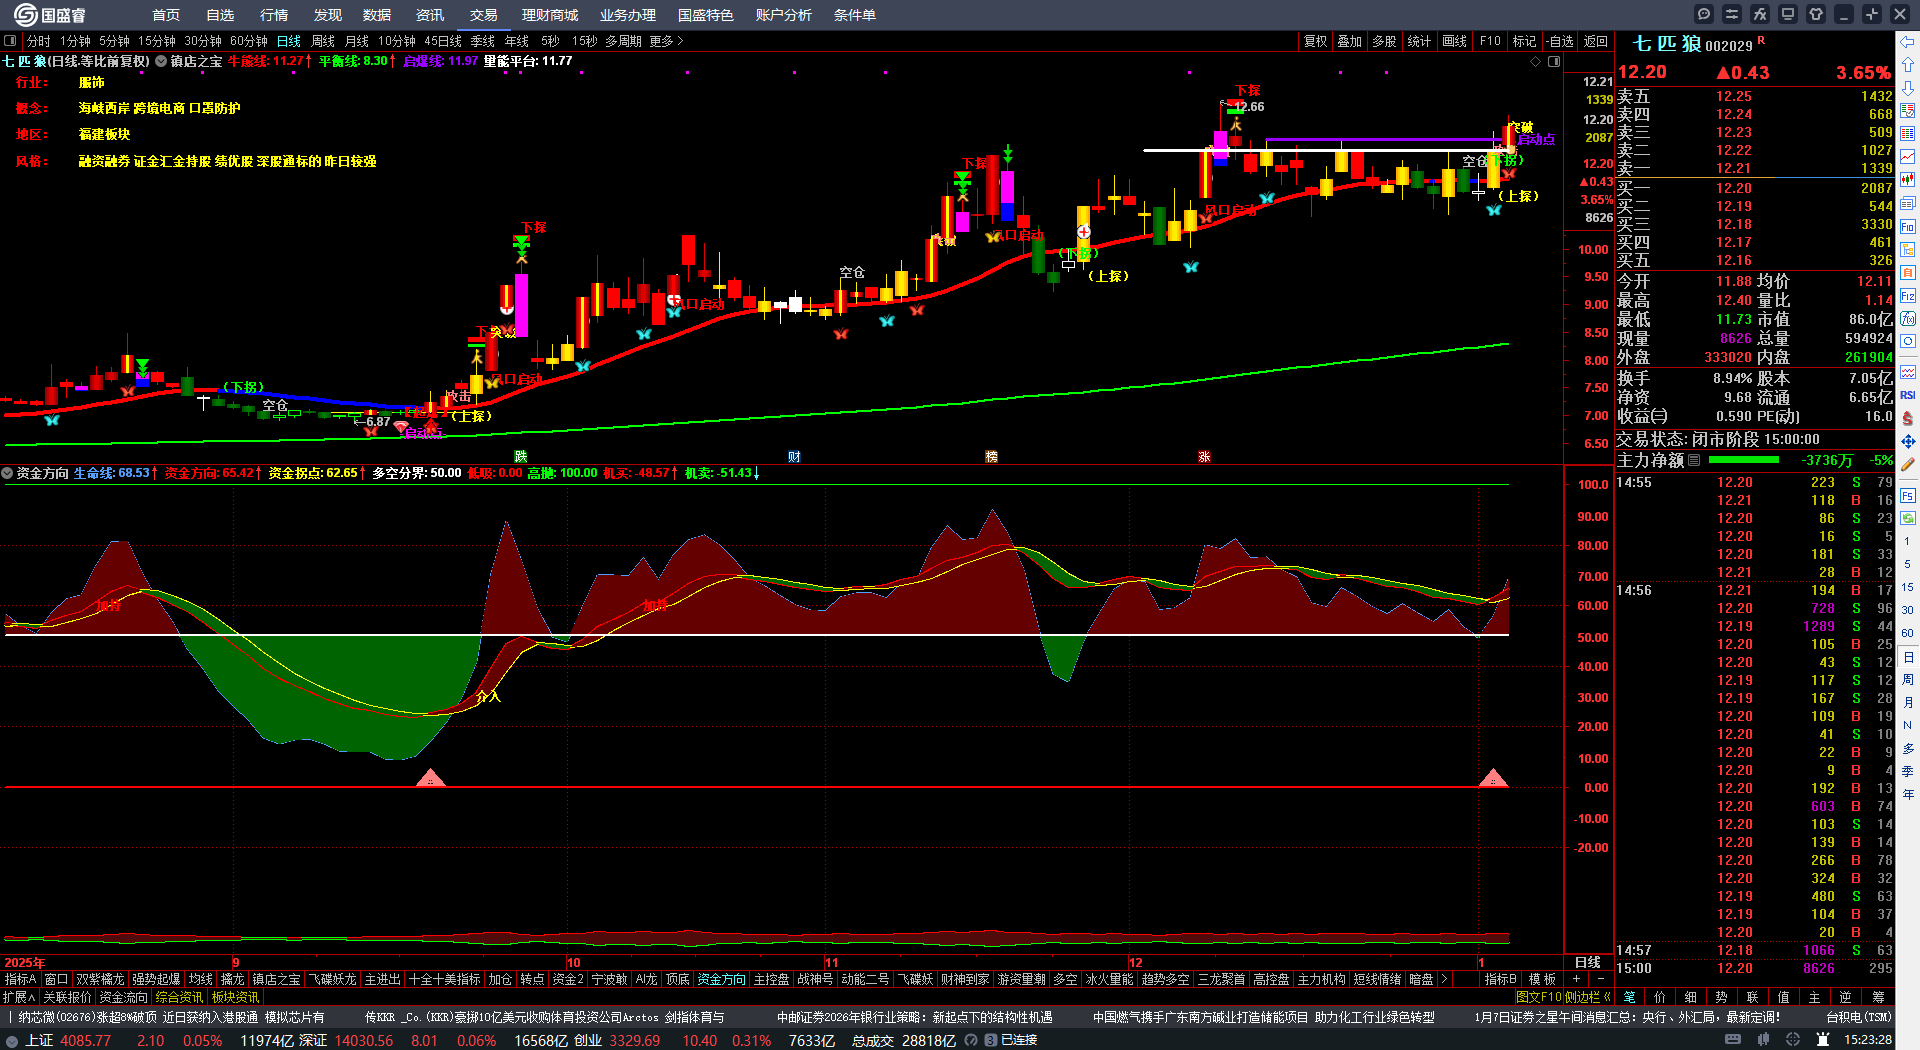Click the blue 财 event marker on timeline
This screenshot has width=1920, height=1050.
(794, 456)
